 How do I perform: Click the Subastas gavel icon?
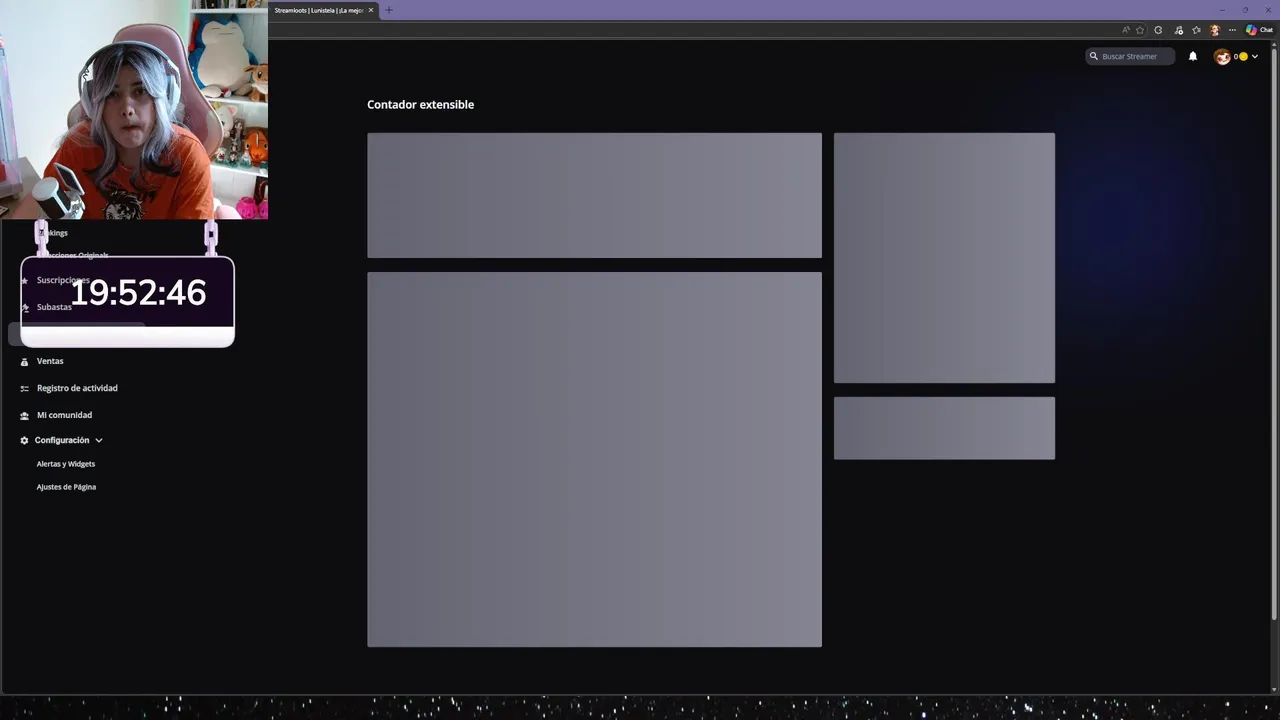tap(25, 307)
